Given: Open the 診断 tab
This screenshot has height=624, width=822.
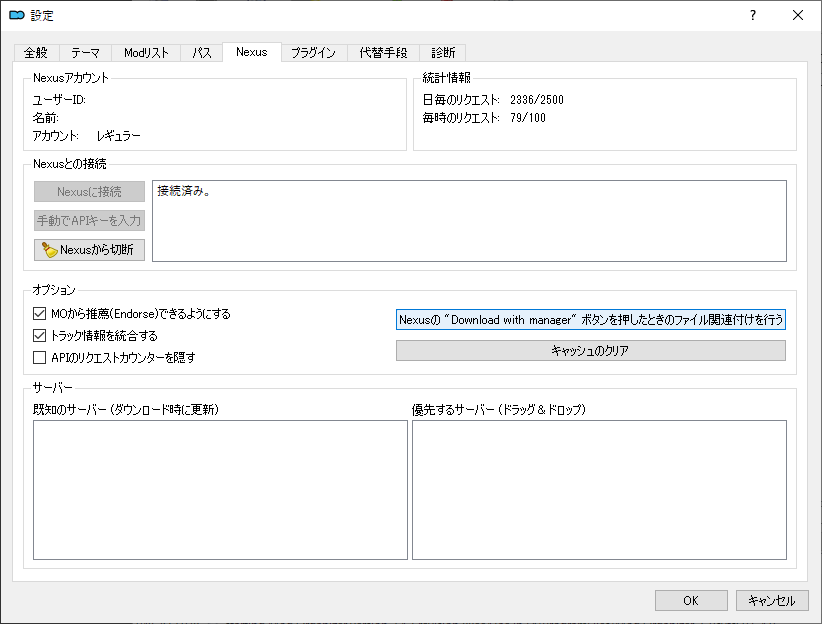Looking at the screenshot, I should [443, 53].
